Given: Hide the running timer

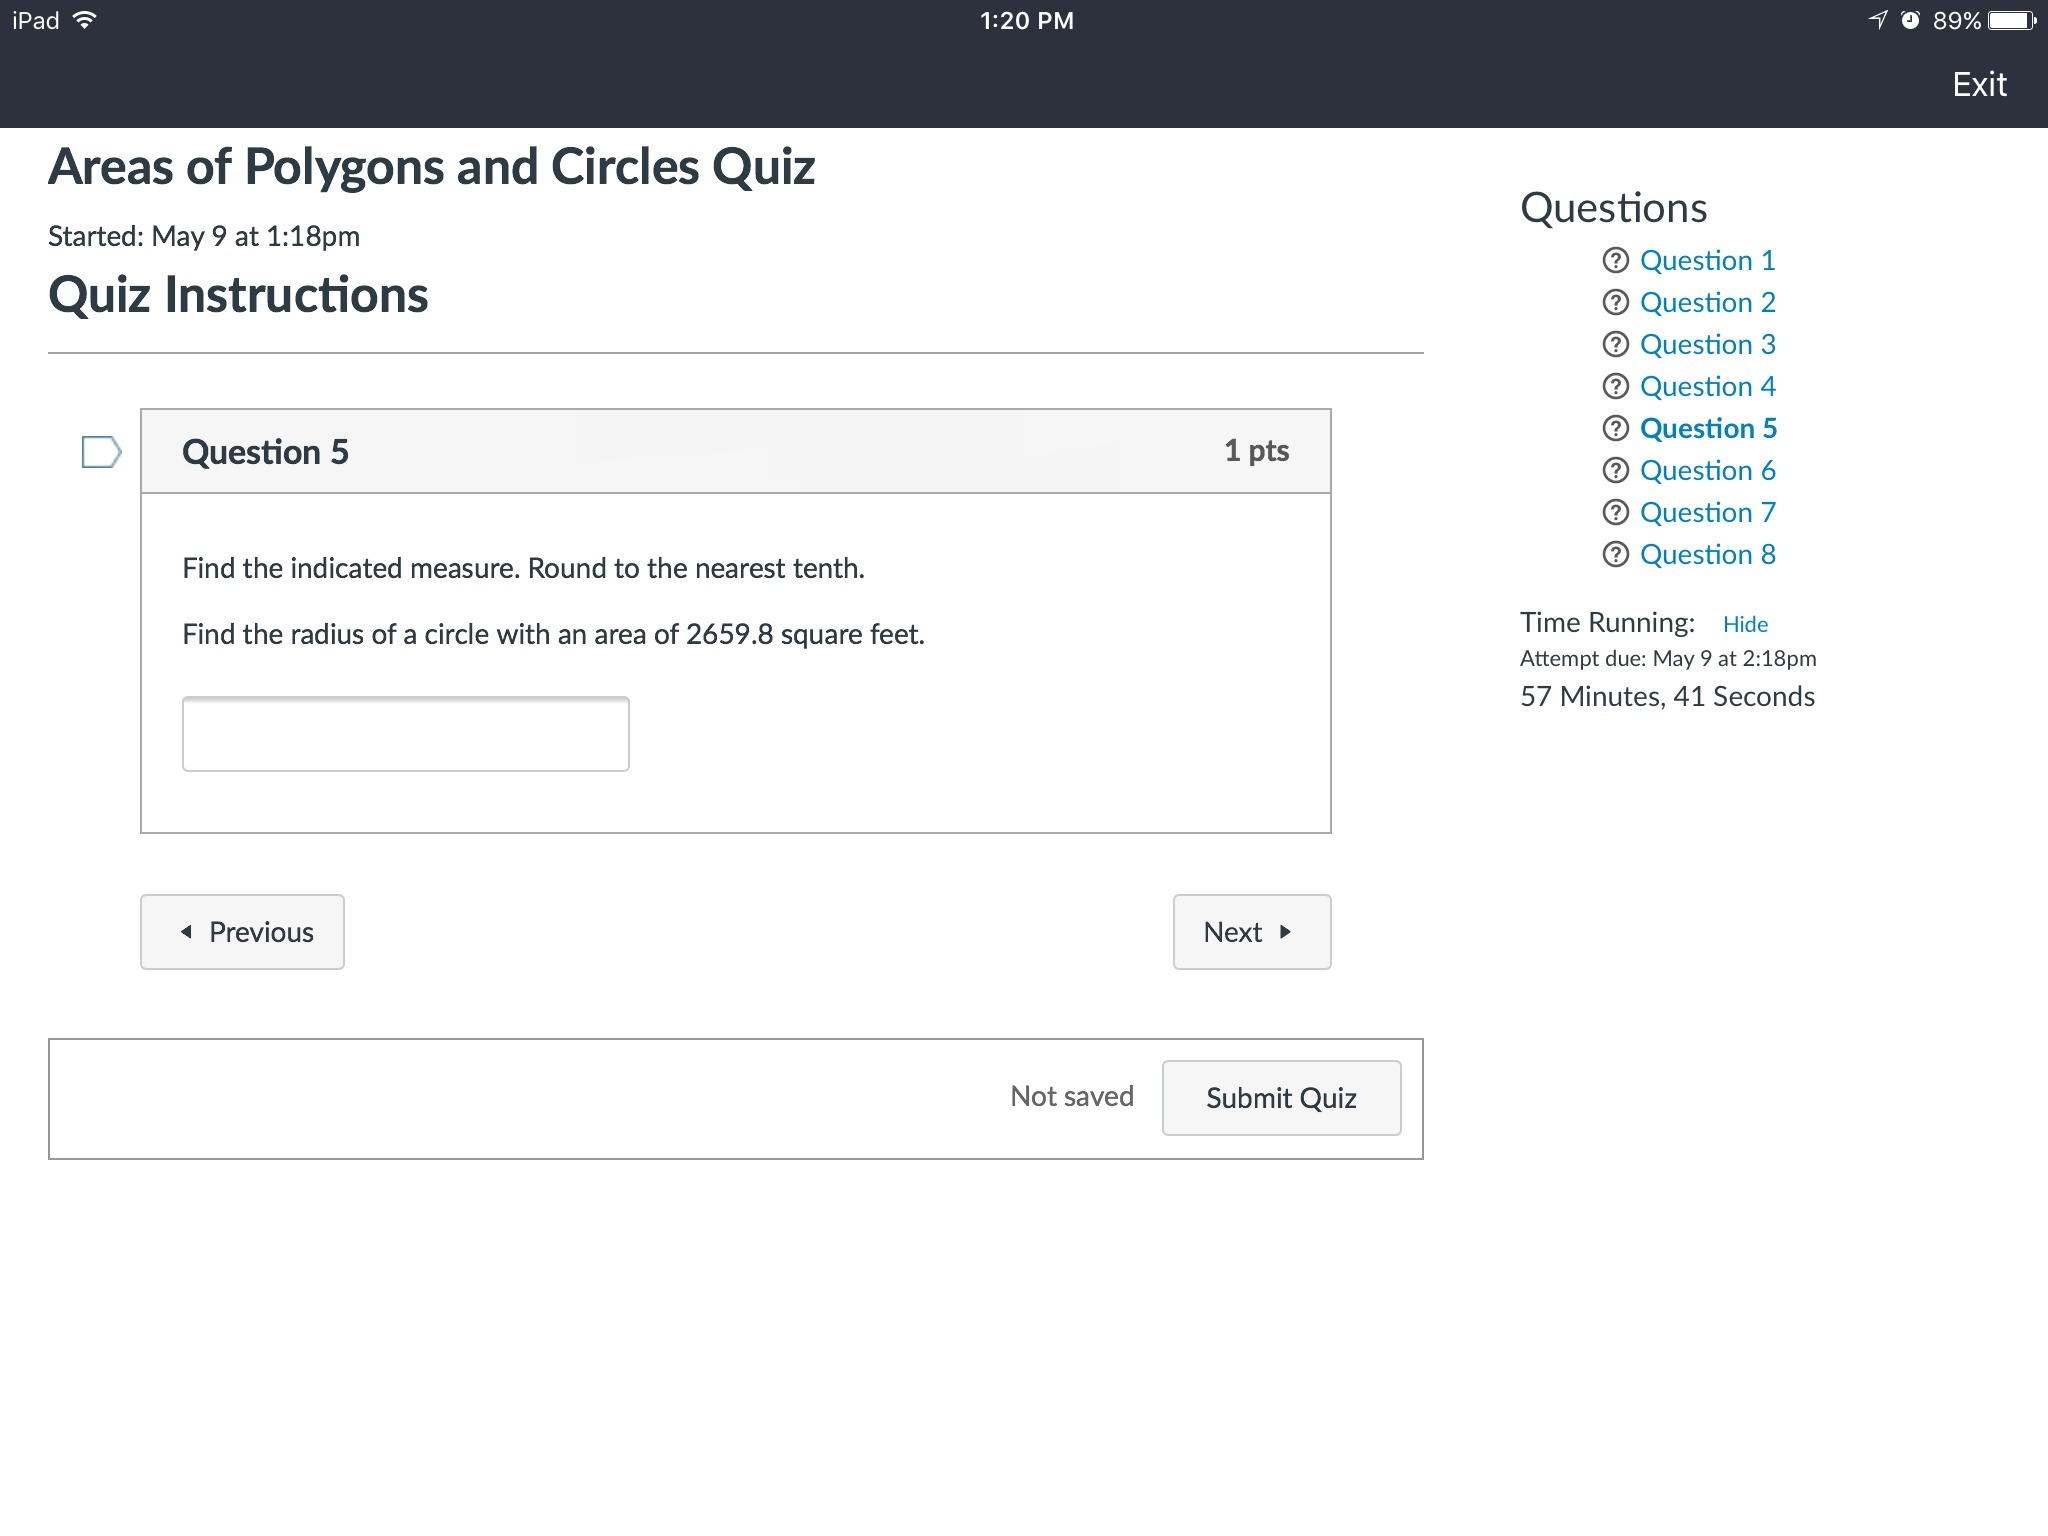Looking at the screenshot, I should 1745,624.
